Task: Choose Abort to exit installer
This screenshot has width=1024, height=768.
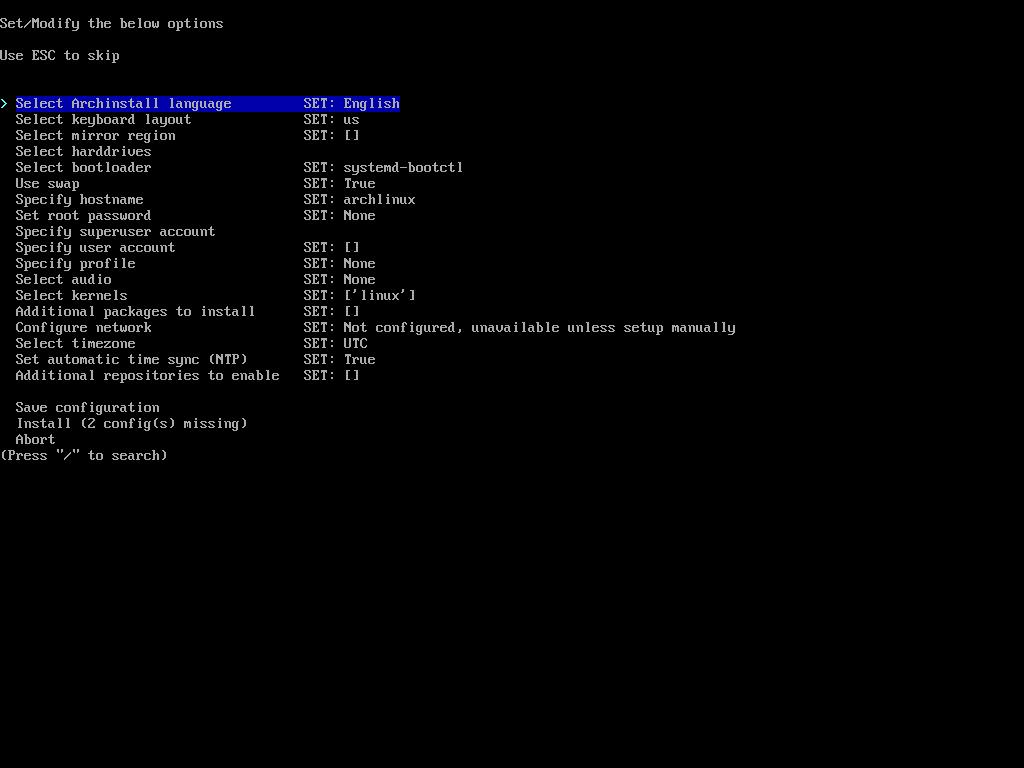Action: click(x=35, y=440)
